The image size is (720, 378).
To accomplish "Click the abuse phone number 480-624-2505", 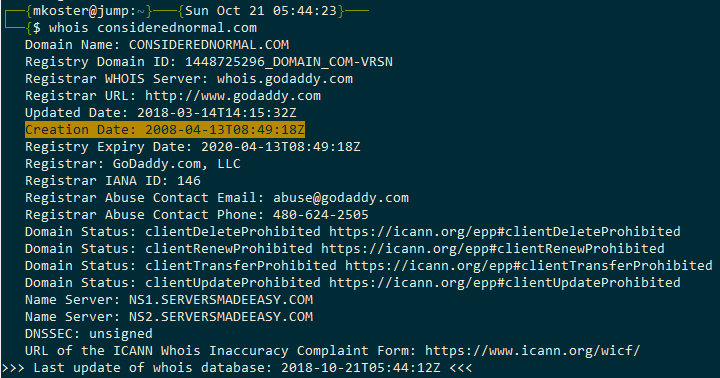I will tap(321, 215).
